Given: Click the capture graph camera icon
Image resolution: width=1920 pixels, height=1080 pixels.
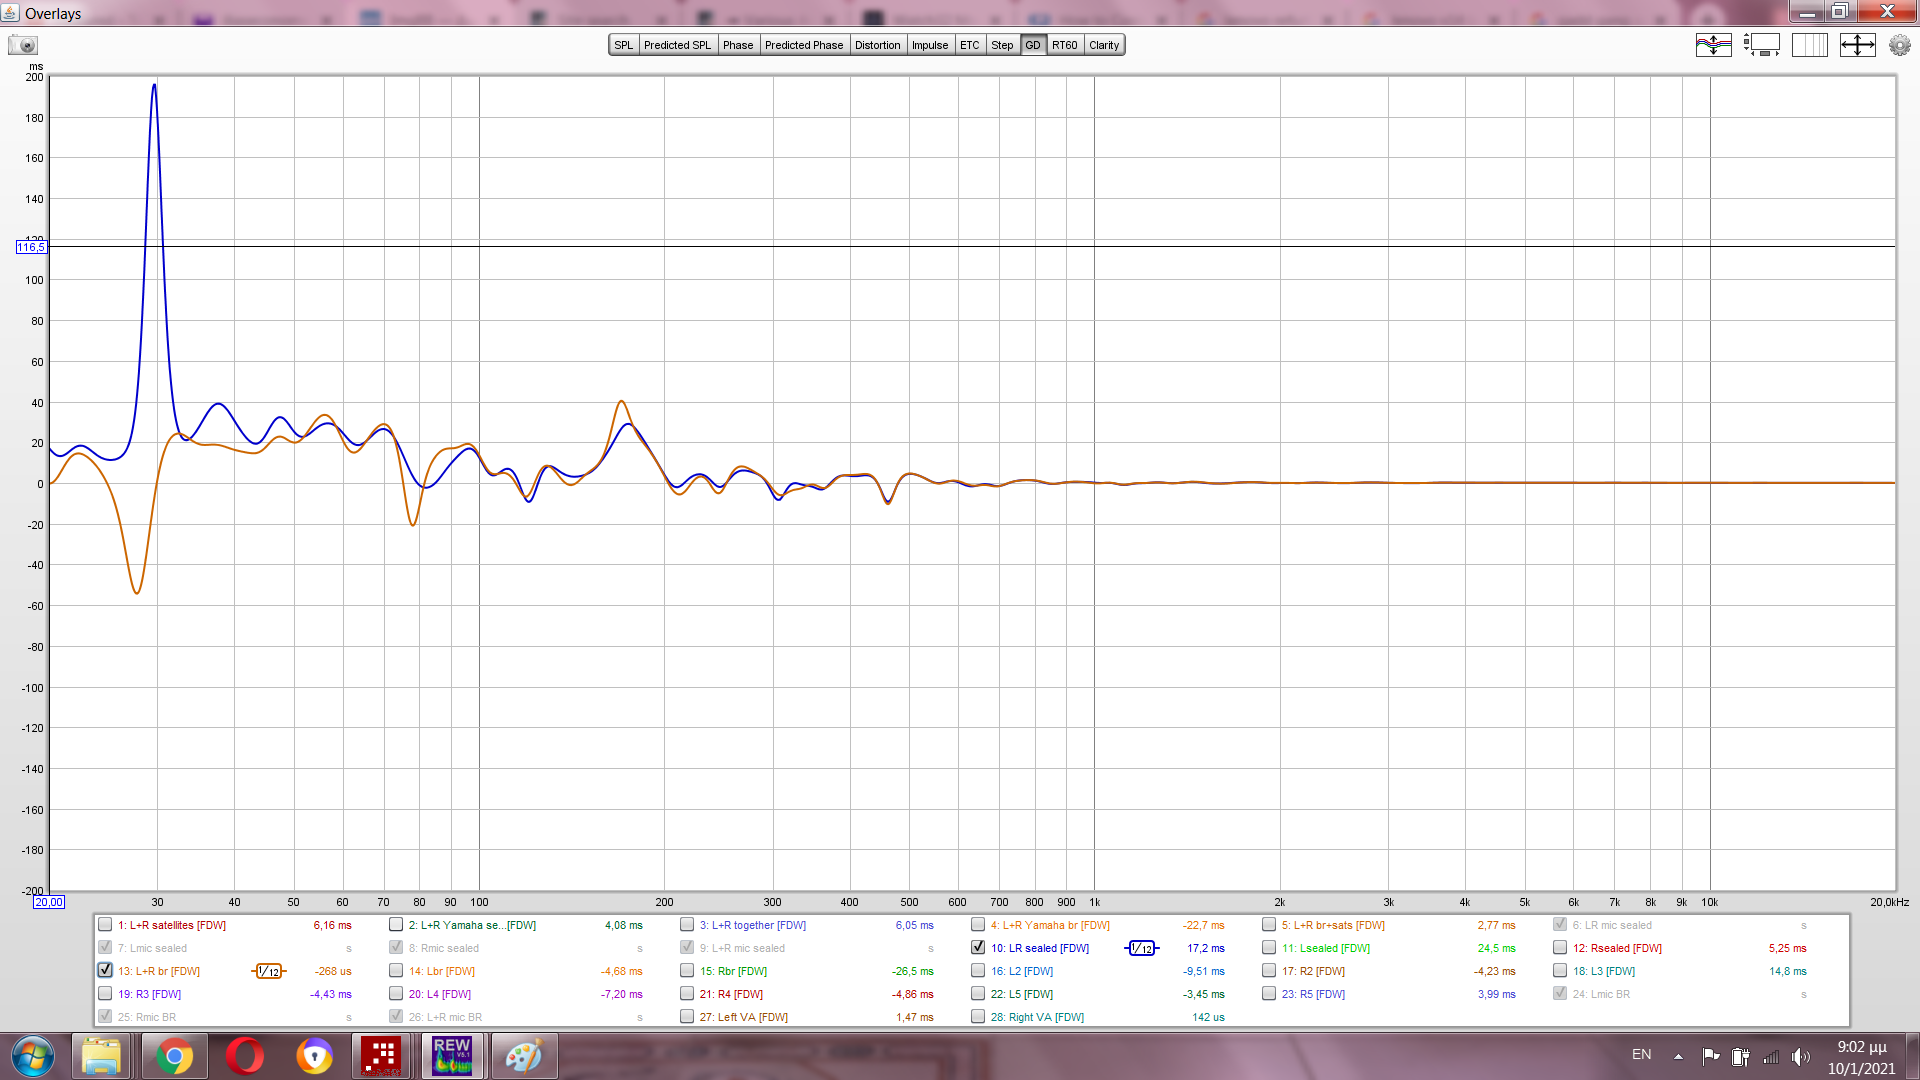Looking at the screenshot, I should click(x=22, y=45).
